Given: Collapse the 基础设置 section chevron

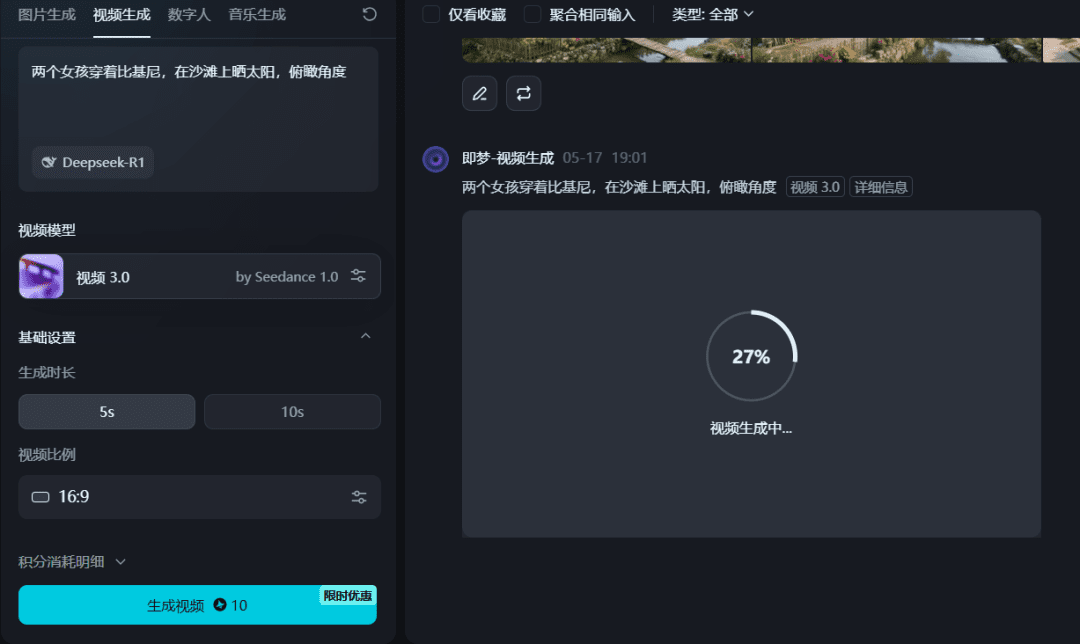Looking at the screenshot, I should point(365,337).
